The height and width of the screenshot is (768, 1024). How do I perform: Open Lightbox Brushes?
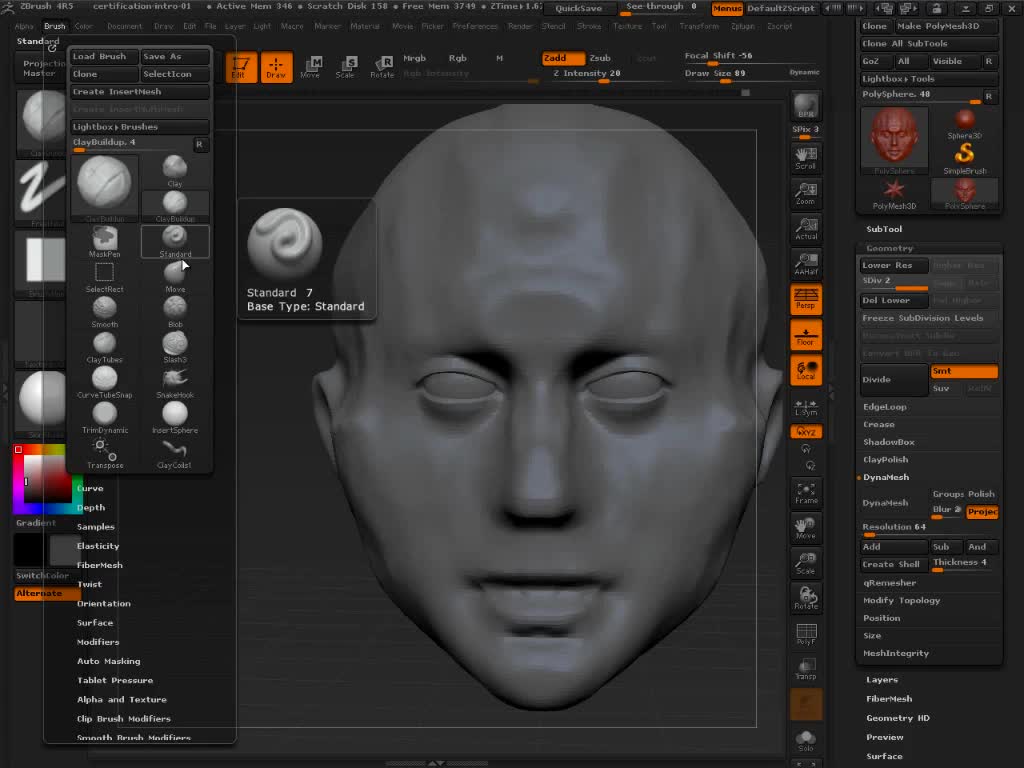tap(140, 127)
